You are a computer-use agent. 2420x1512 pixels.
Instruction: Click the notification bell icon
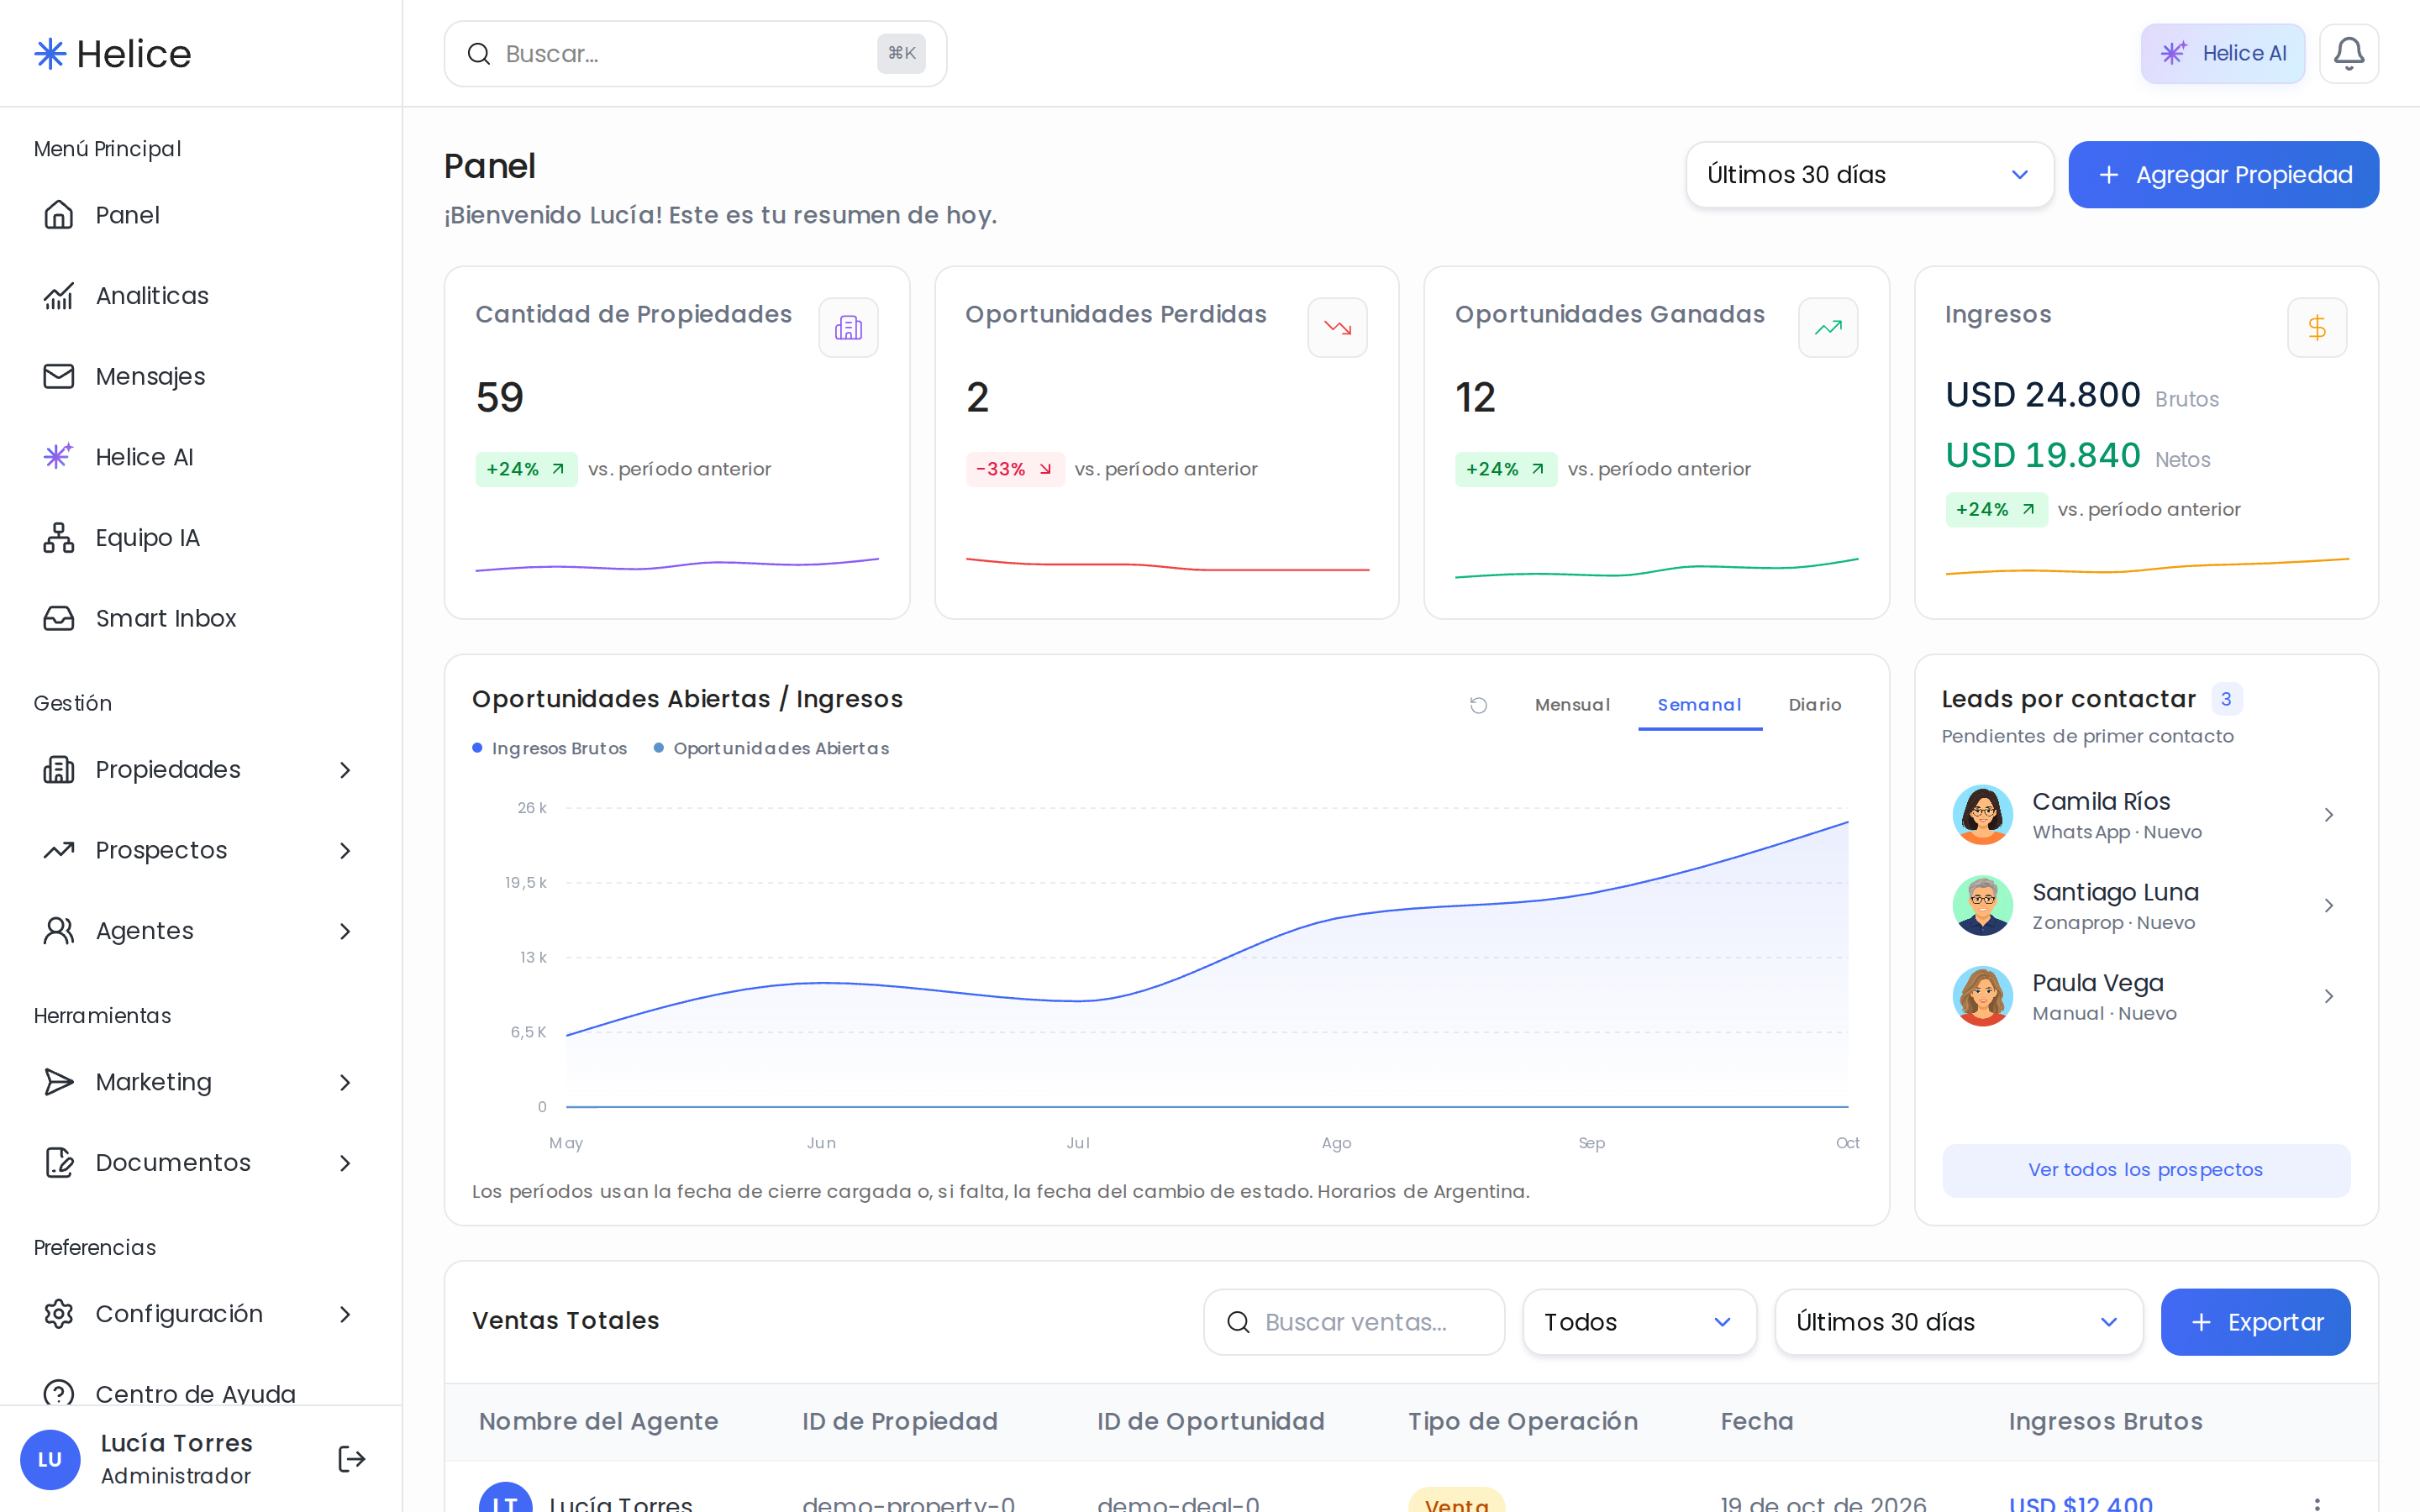2348,54
